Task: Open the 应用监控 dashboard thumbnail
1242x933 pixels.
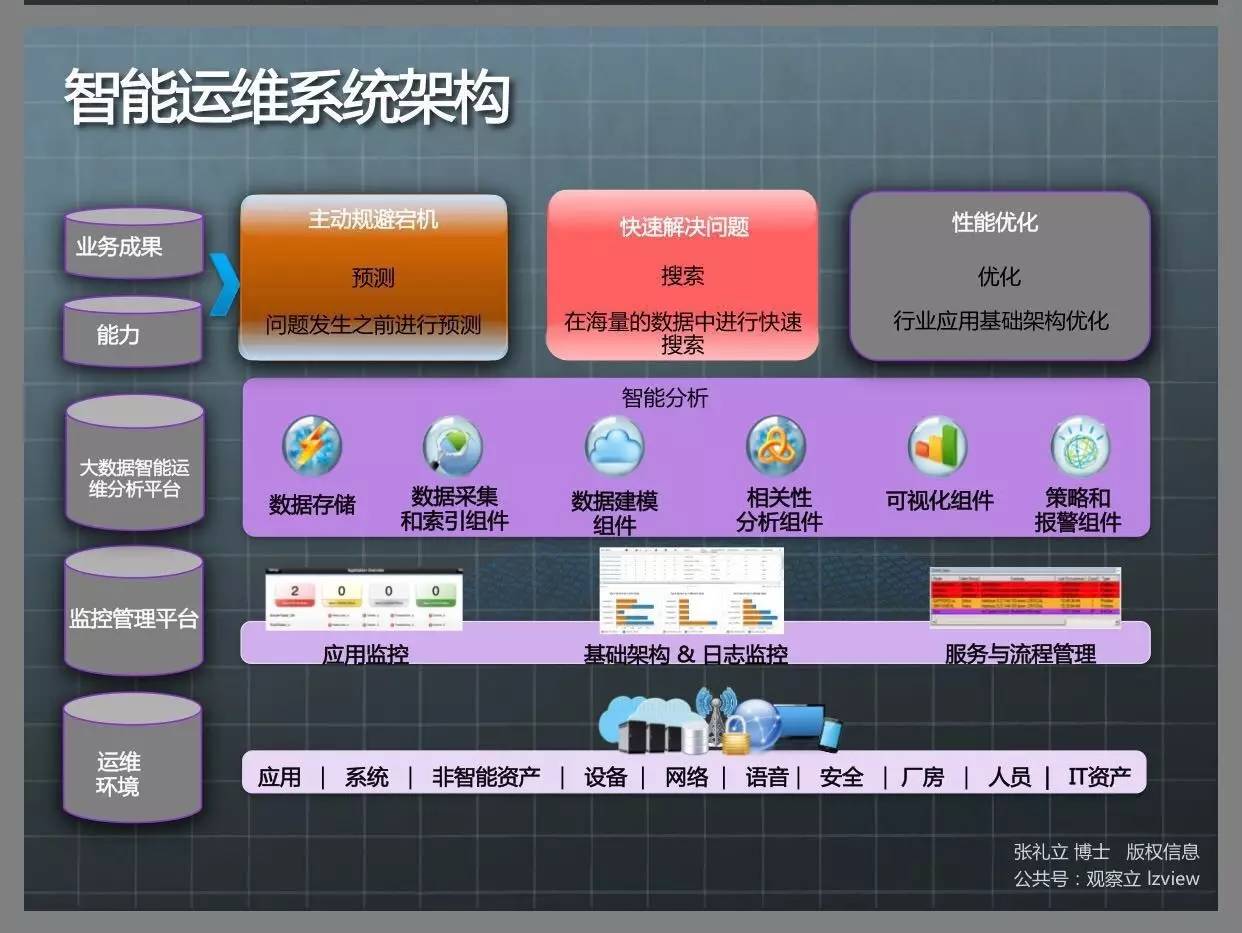Action: [363, 600]
